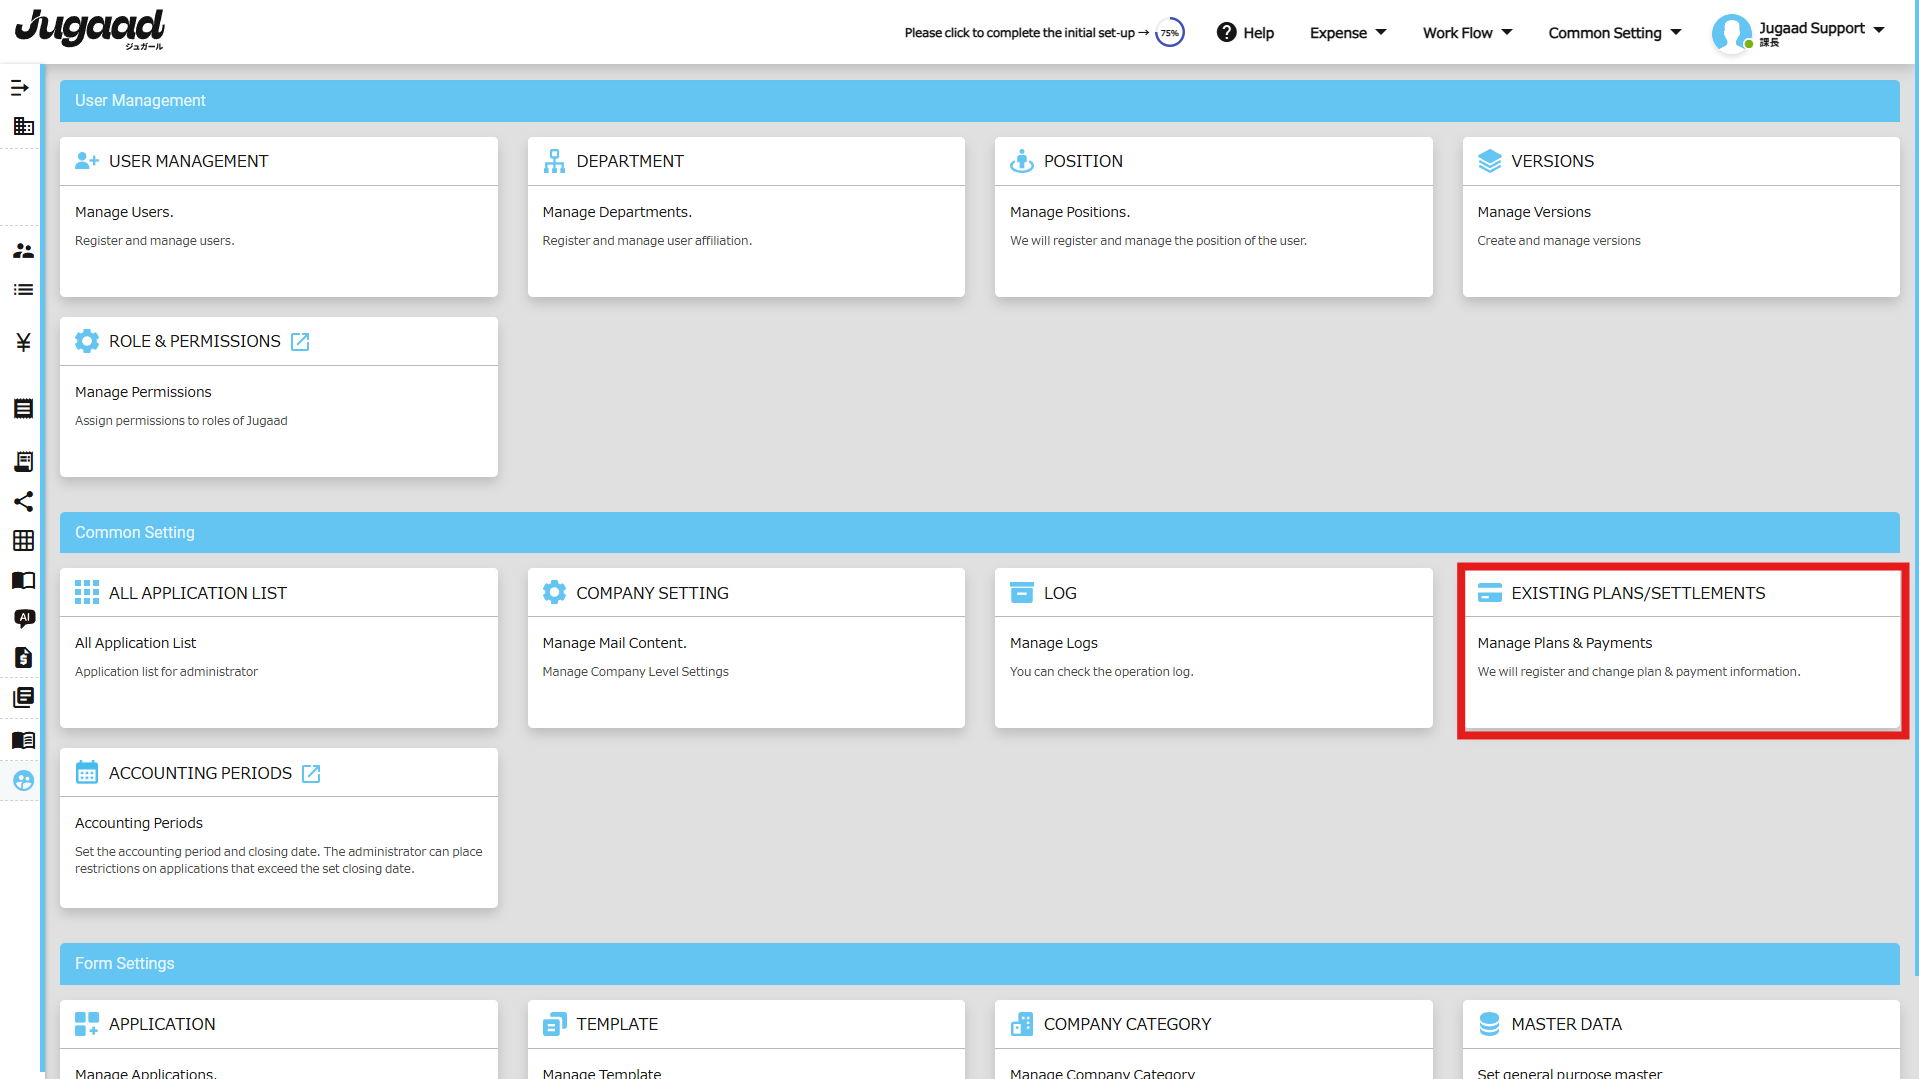Click the Company Setting gear icon
Viewport: 1919px width, 1079px height.
point(554,593)
